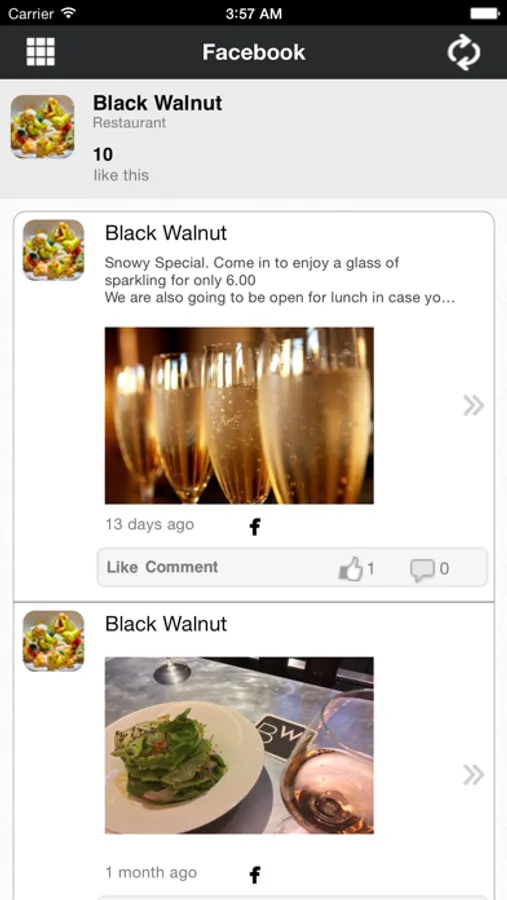Tap the refresh arrows icon
The height and width of the screenshot is (900, 507).
click(x=464, y=52)
